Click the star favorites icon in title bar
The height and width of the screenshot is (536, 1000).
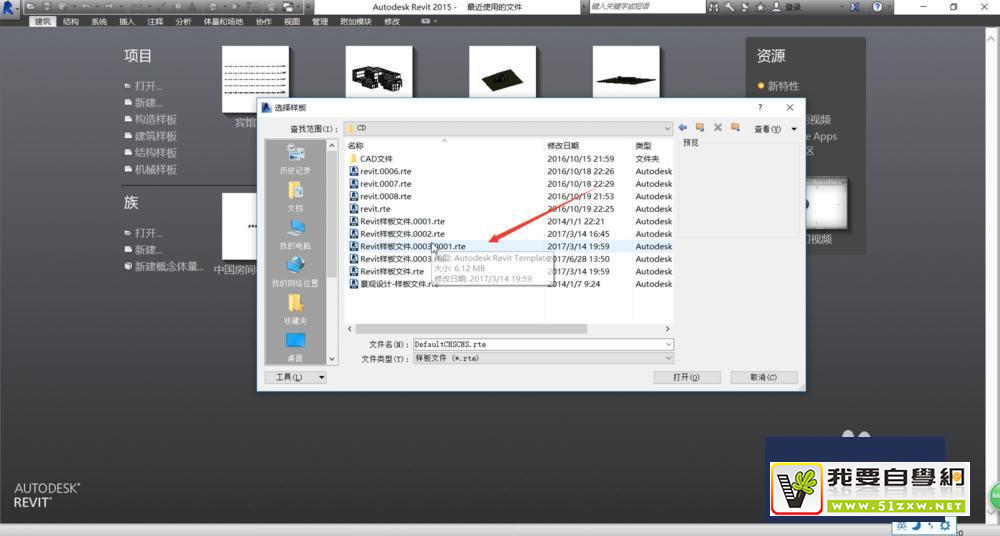760,7
